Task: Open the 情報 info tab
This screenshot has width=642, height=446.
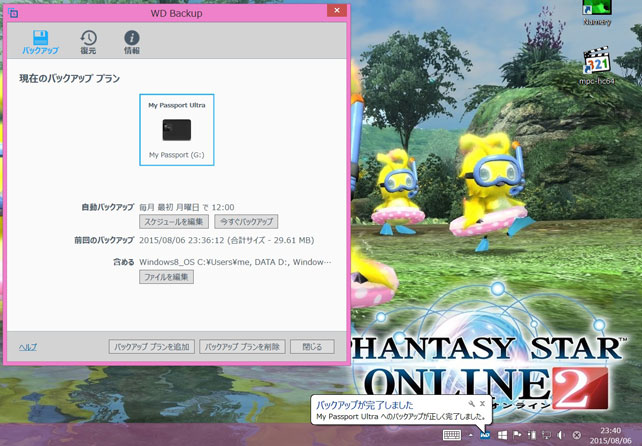Action: tap(131, 43)
